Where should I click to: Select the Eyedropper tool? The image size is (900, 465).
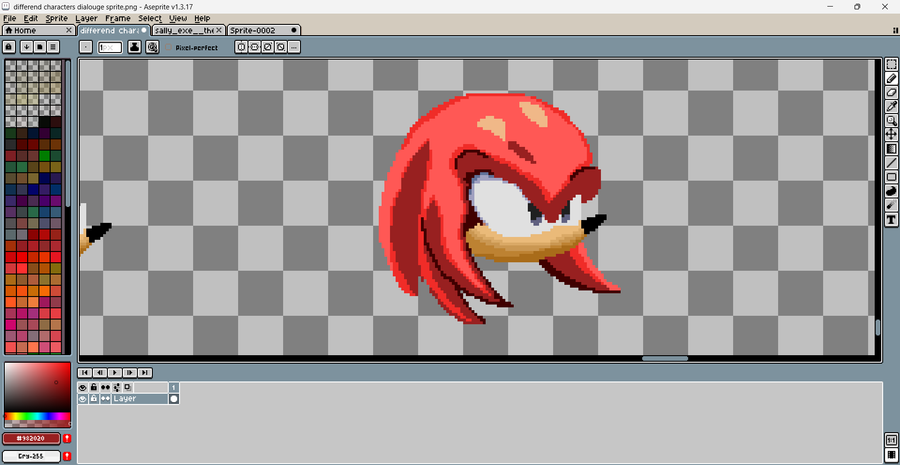[x=891, y=107]
